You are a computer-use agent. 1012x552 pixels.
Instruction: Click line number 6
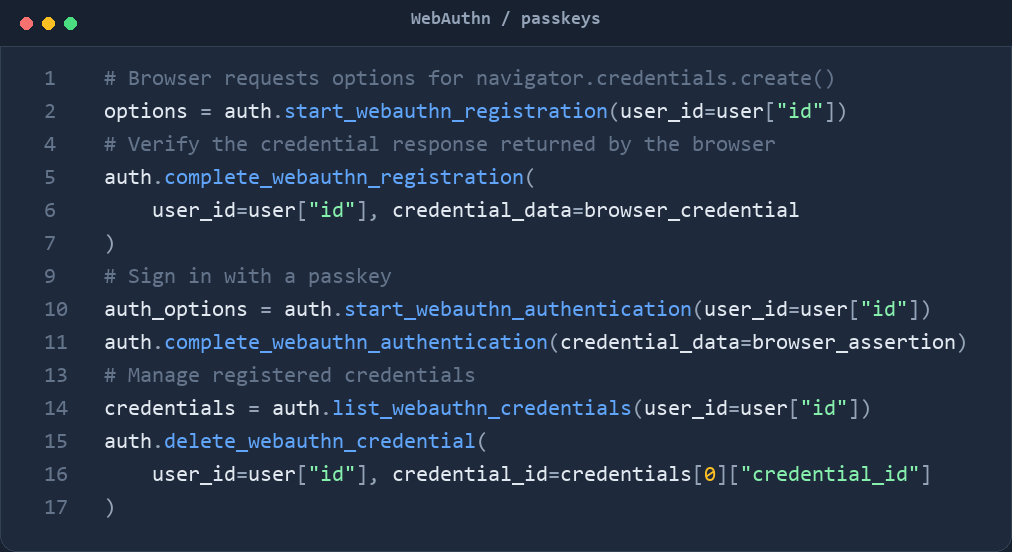click(50, 210)
